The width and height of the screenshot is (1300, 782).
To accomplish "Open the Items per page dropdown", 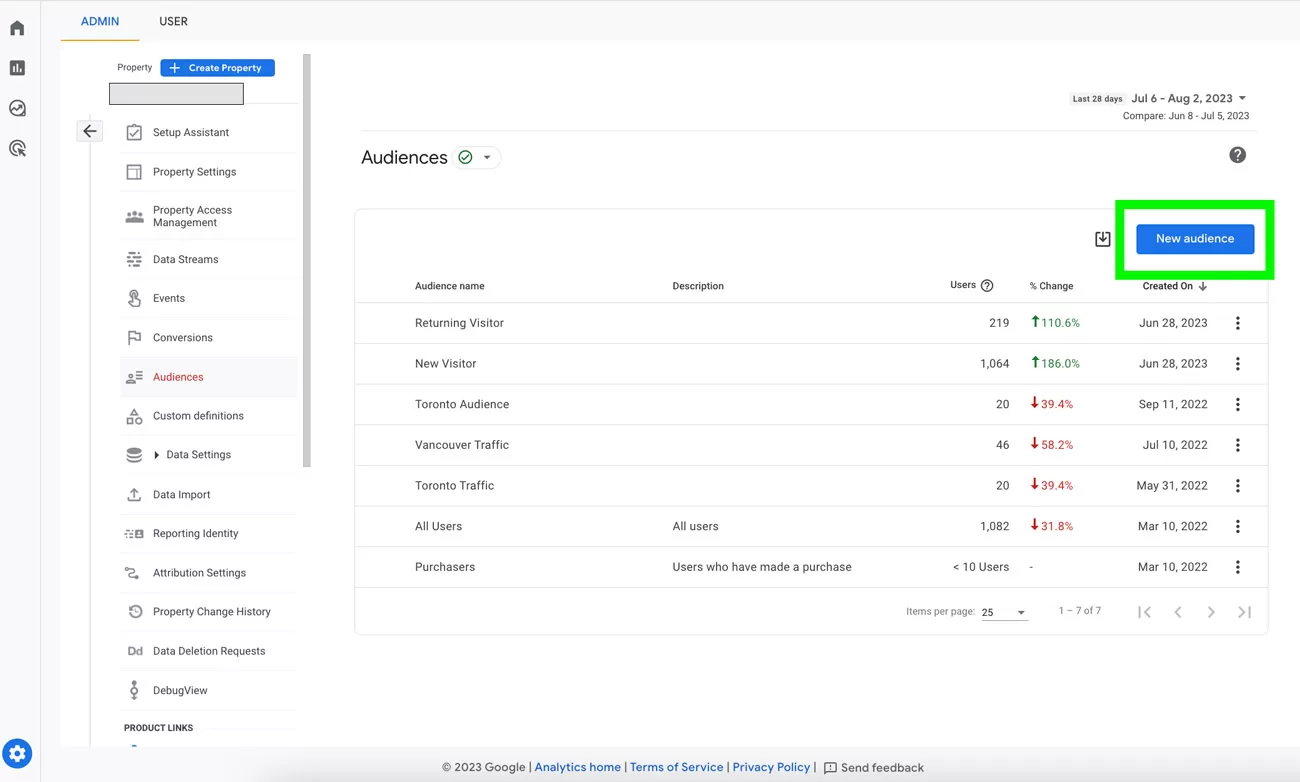I will click(x=1004, y=612).
